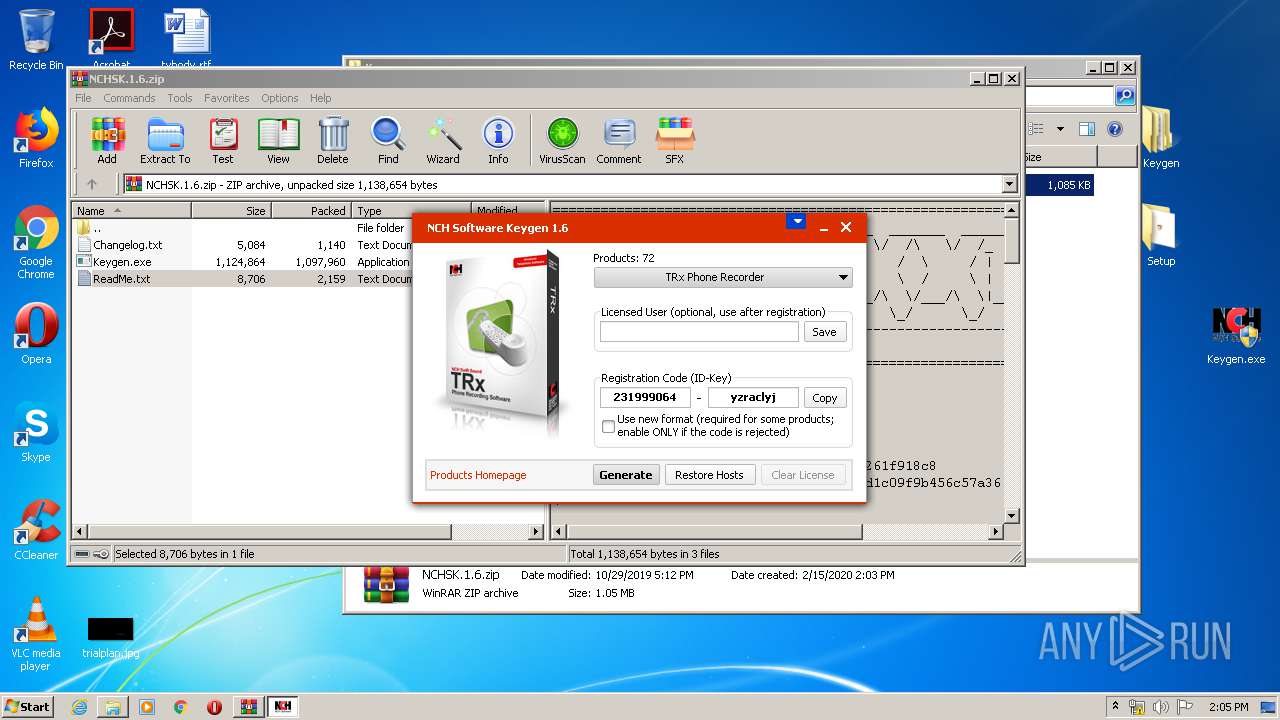
Task: Click the Extract To toolbar icon
Action: pyautogui.click(x=165, y=140)
